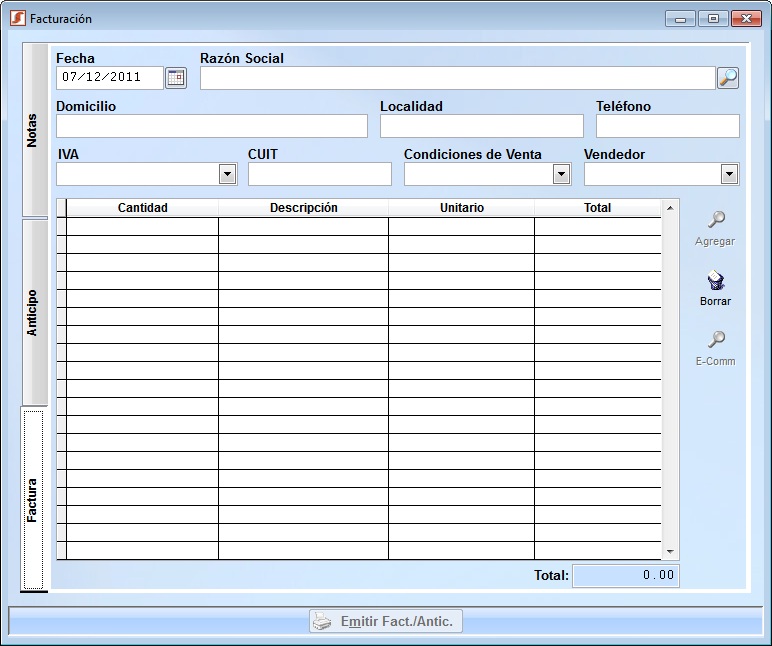Click the Agregar magnifier icon
This screenshot has height=646, width=772.
click(x=715, y=221)
